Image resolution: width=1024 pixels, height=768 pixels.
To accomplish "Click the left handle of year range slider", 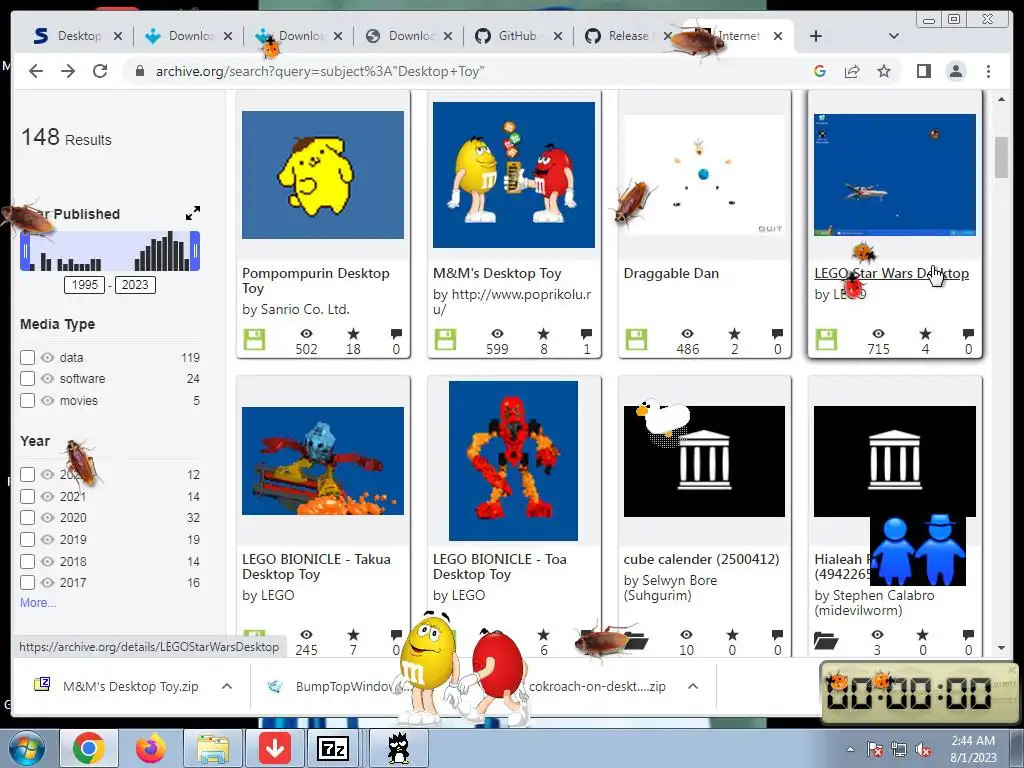I will pyautogui.click(x=25, y=251).
